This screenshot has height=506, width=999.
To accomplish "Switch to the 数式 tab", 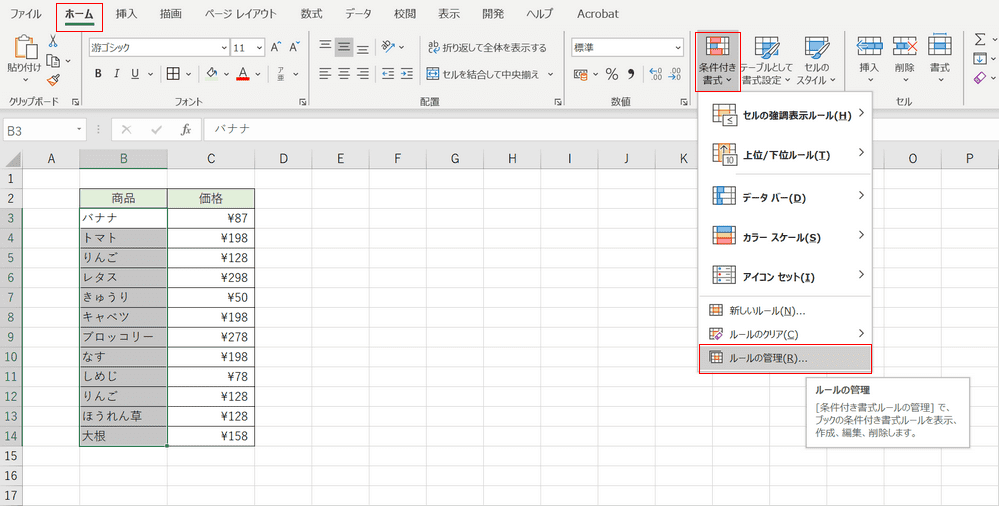I will tap(312, 13).
